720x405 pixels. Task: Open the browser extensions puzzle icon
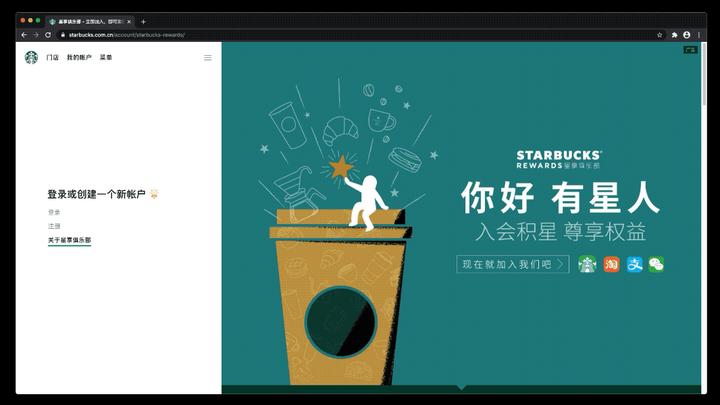(674, 35)
